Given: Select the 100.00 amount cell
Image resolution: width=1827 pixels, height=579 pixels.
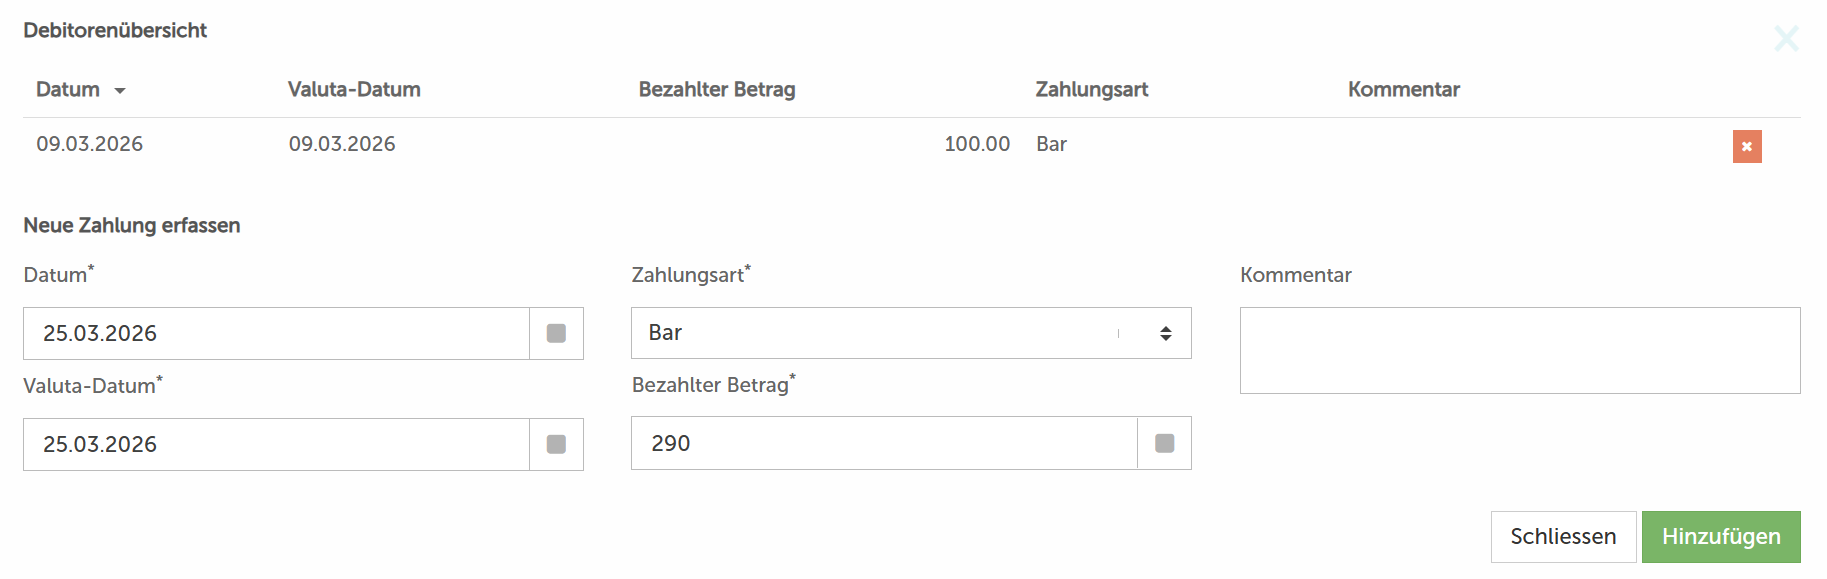Looking at the screenshot, I should [x=976, y=144].
